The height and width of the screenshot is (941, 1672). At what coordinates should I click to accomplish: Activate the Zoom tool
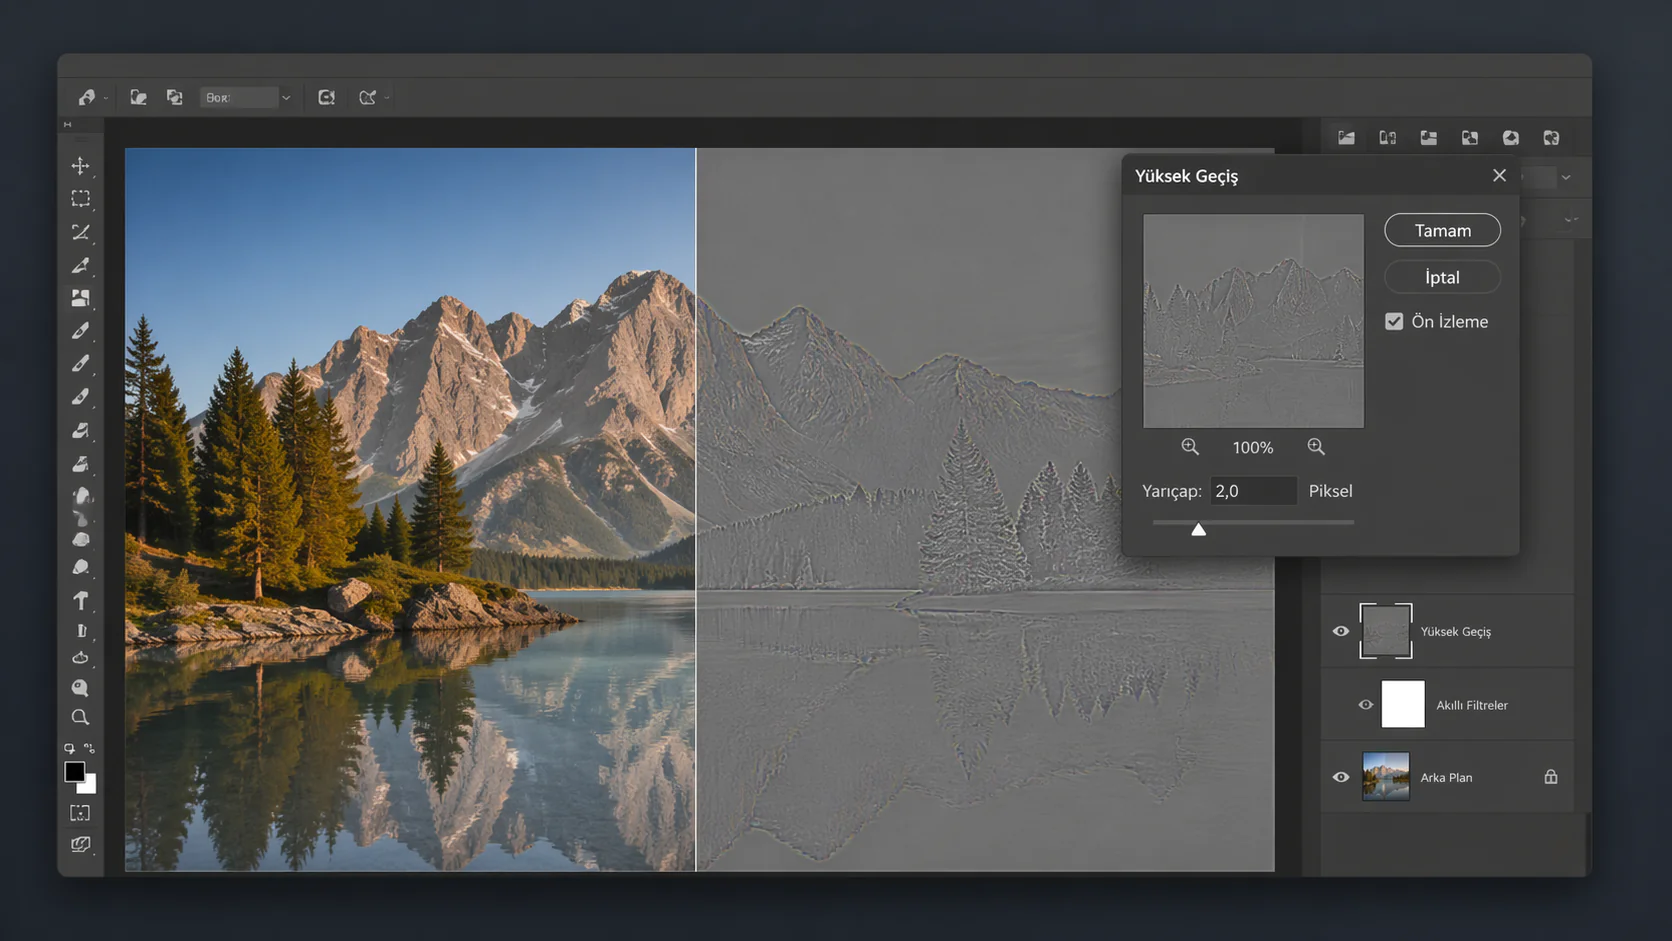pos(81,717)
